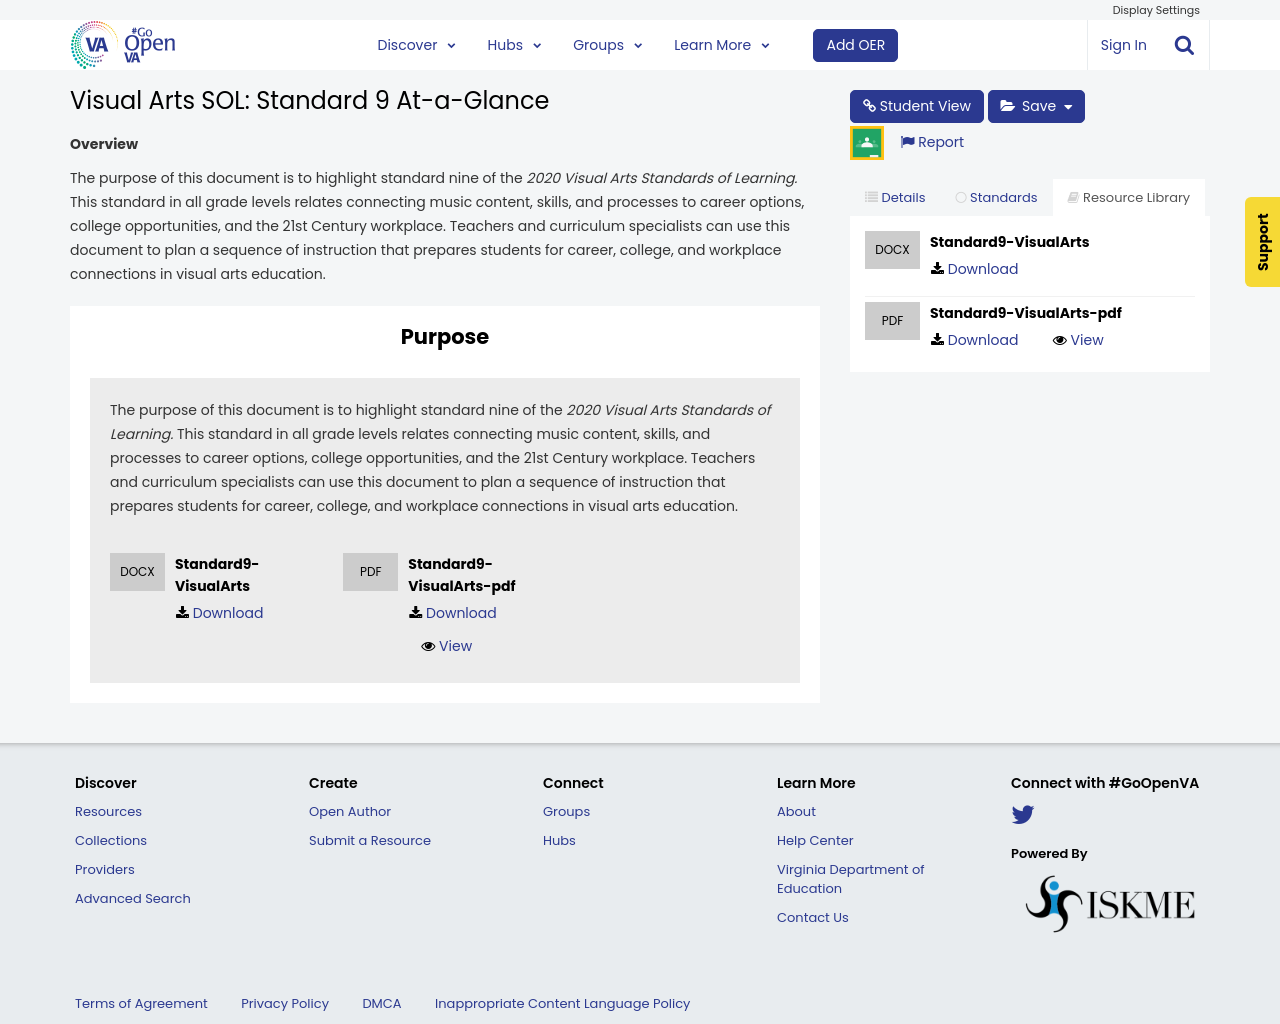Click Contact Us
The image size is (1280, 1024).
(812, 918)
